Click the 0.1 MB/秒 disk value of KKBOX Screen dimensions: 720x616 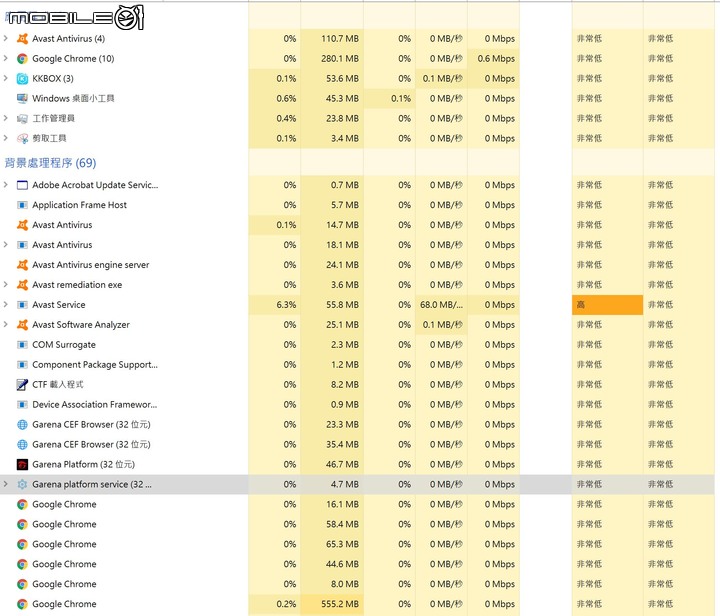443,78
